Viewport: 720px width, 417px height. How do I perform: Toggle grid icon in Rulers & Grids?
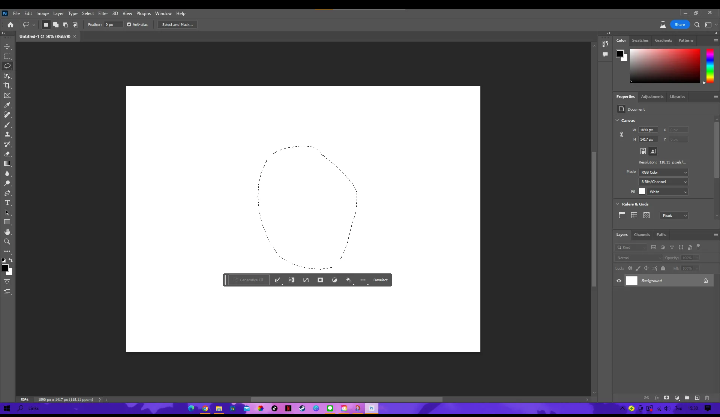634,215
